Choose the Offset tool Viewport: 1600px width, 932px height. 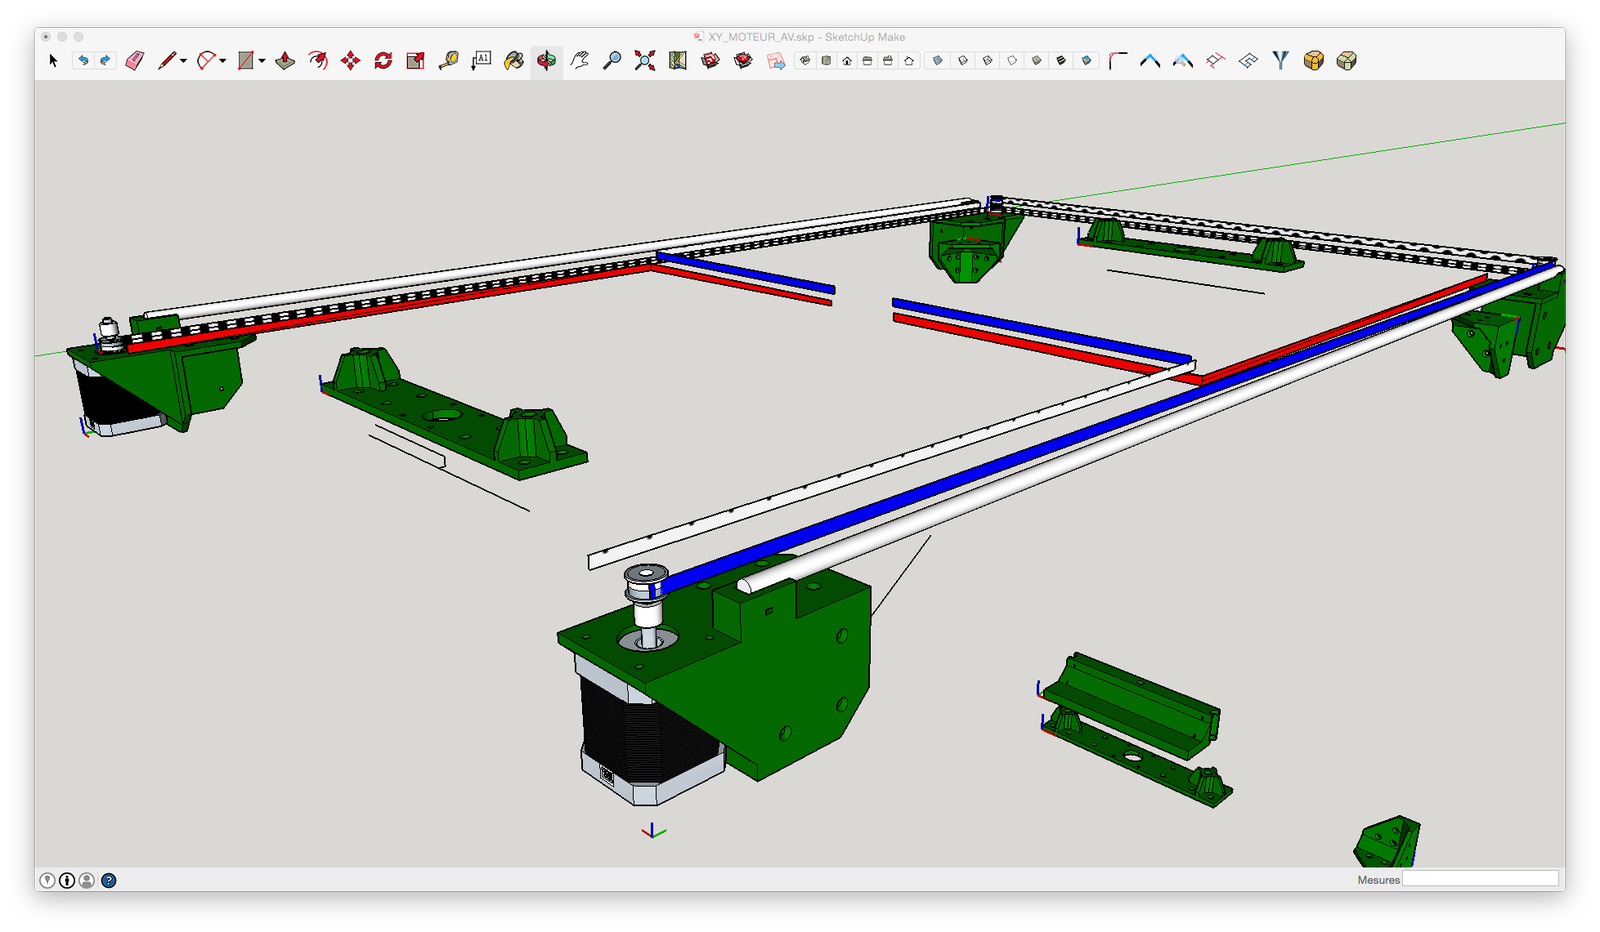[318, 61]
